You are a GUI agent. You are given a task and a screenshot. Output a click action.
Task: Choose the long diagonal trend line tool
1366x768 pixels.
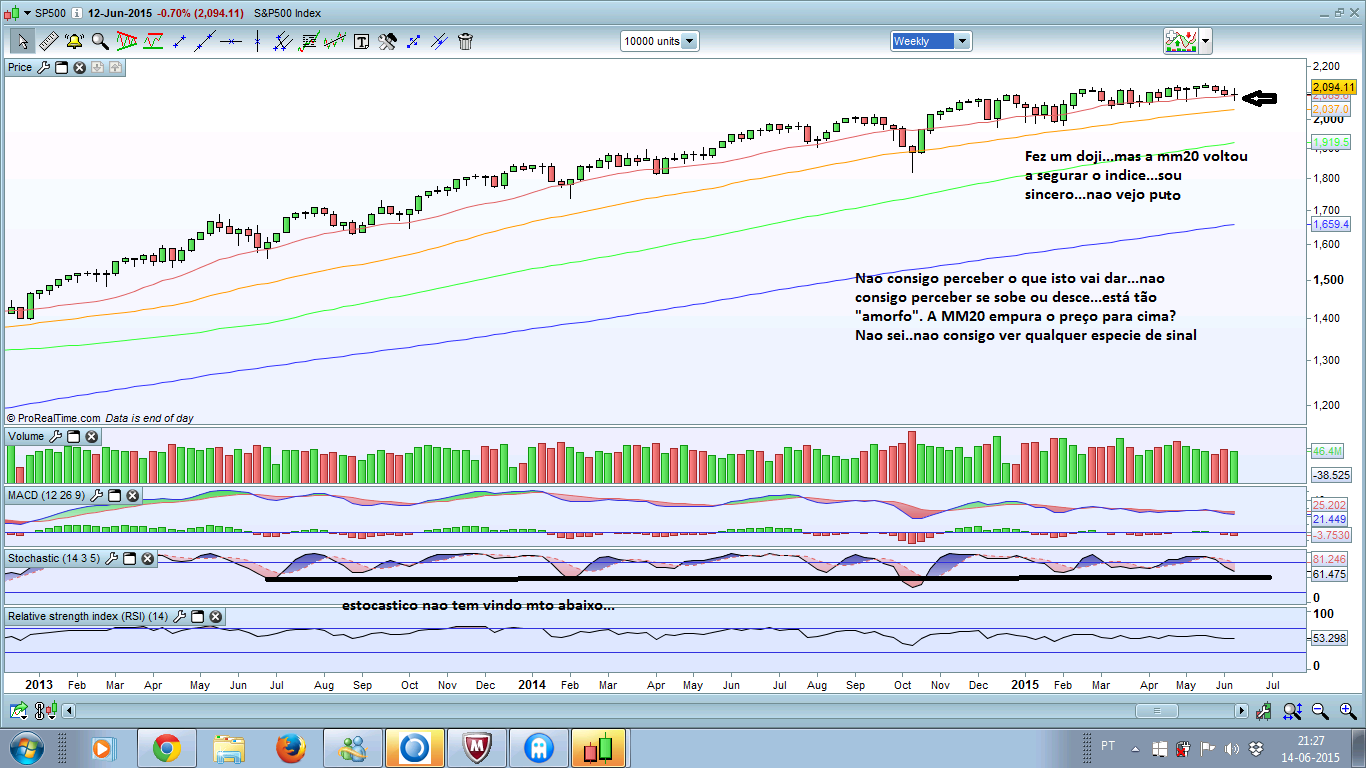(x=206, y=41)
